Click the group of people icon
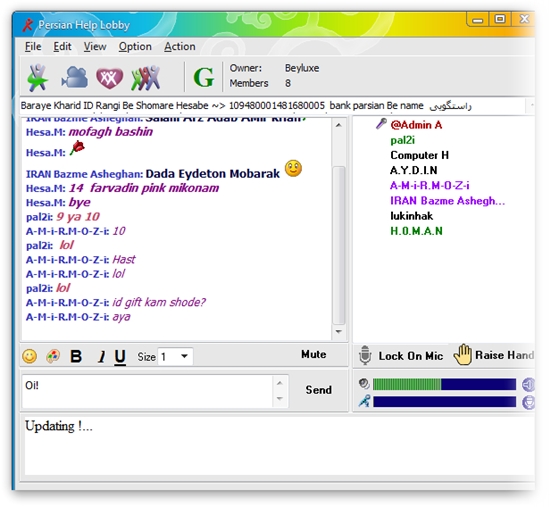 [x=146, y=78]
